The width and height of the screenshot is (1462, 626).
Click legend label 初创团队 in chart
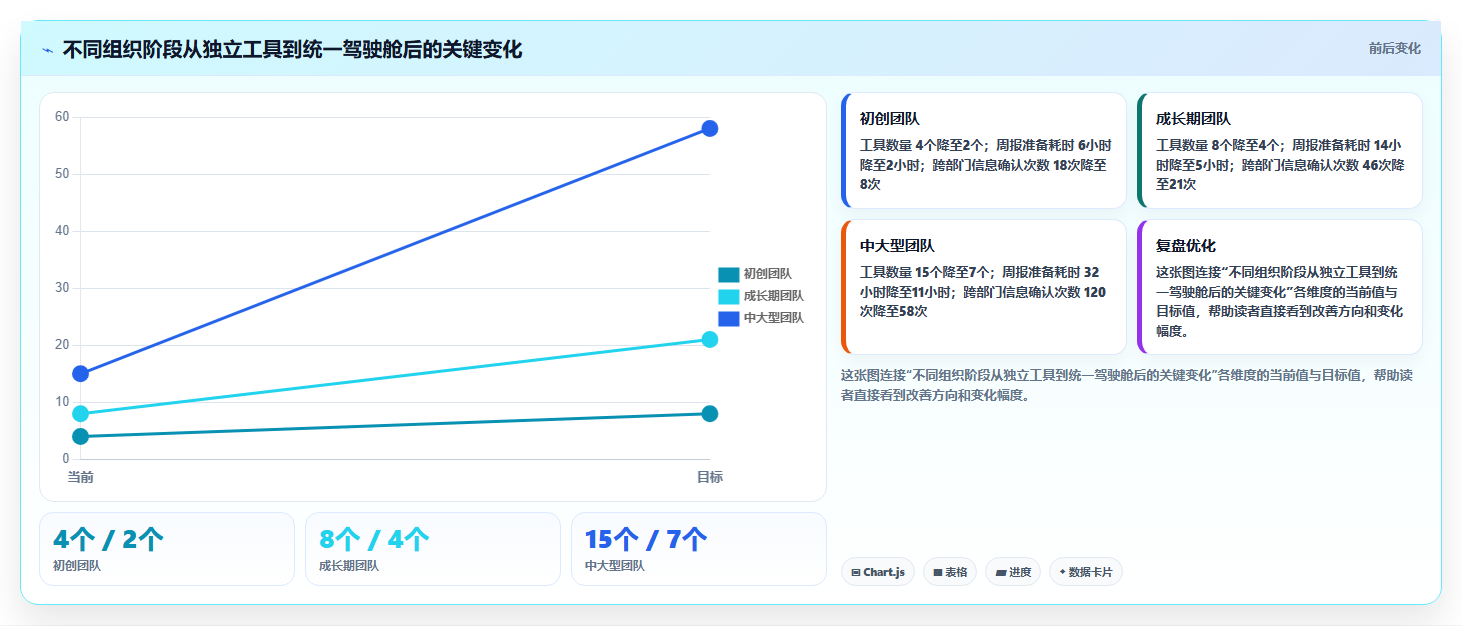[768, 275]
